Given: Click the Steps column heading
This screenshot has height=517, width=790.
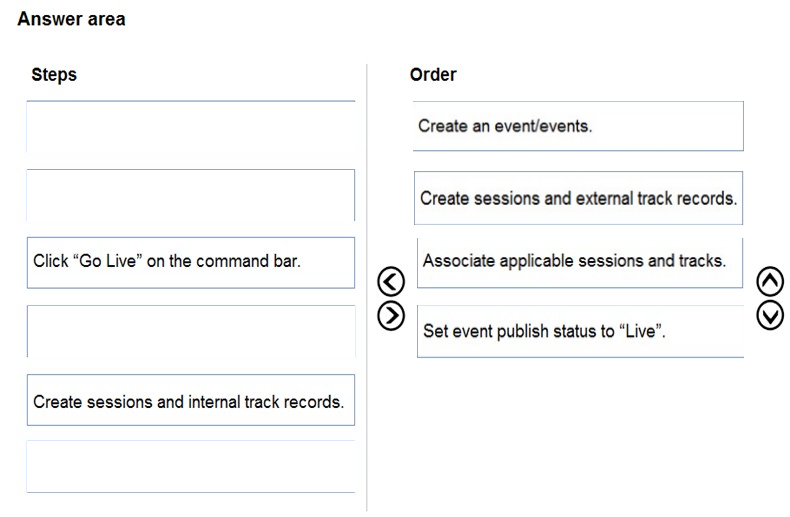Looking at the screenshot, I should 54,75.
